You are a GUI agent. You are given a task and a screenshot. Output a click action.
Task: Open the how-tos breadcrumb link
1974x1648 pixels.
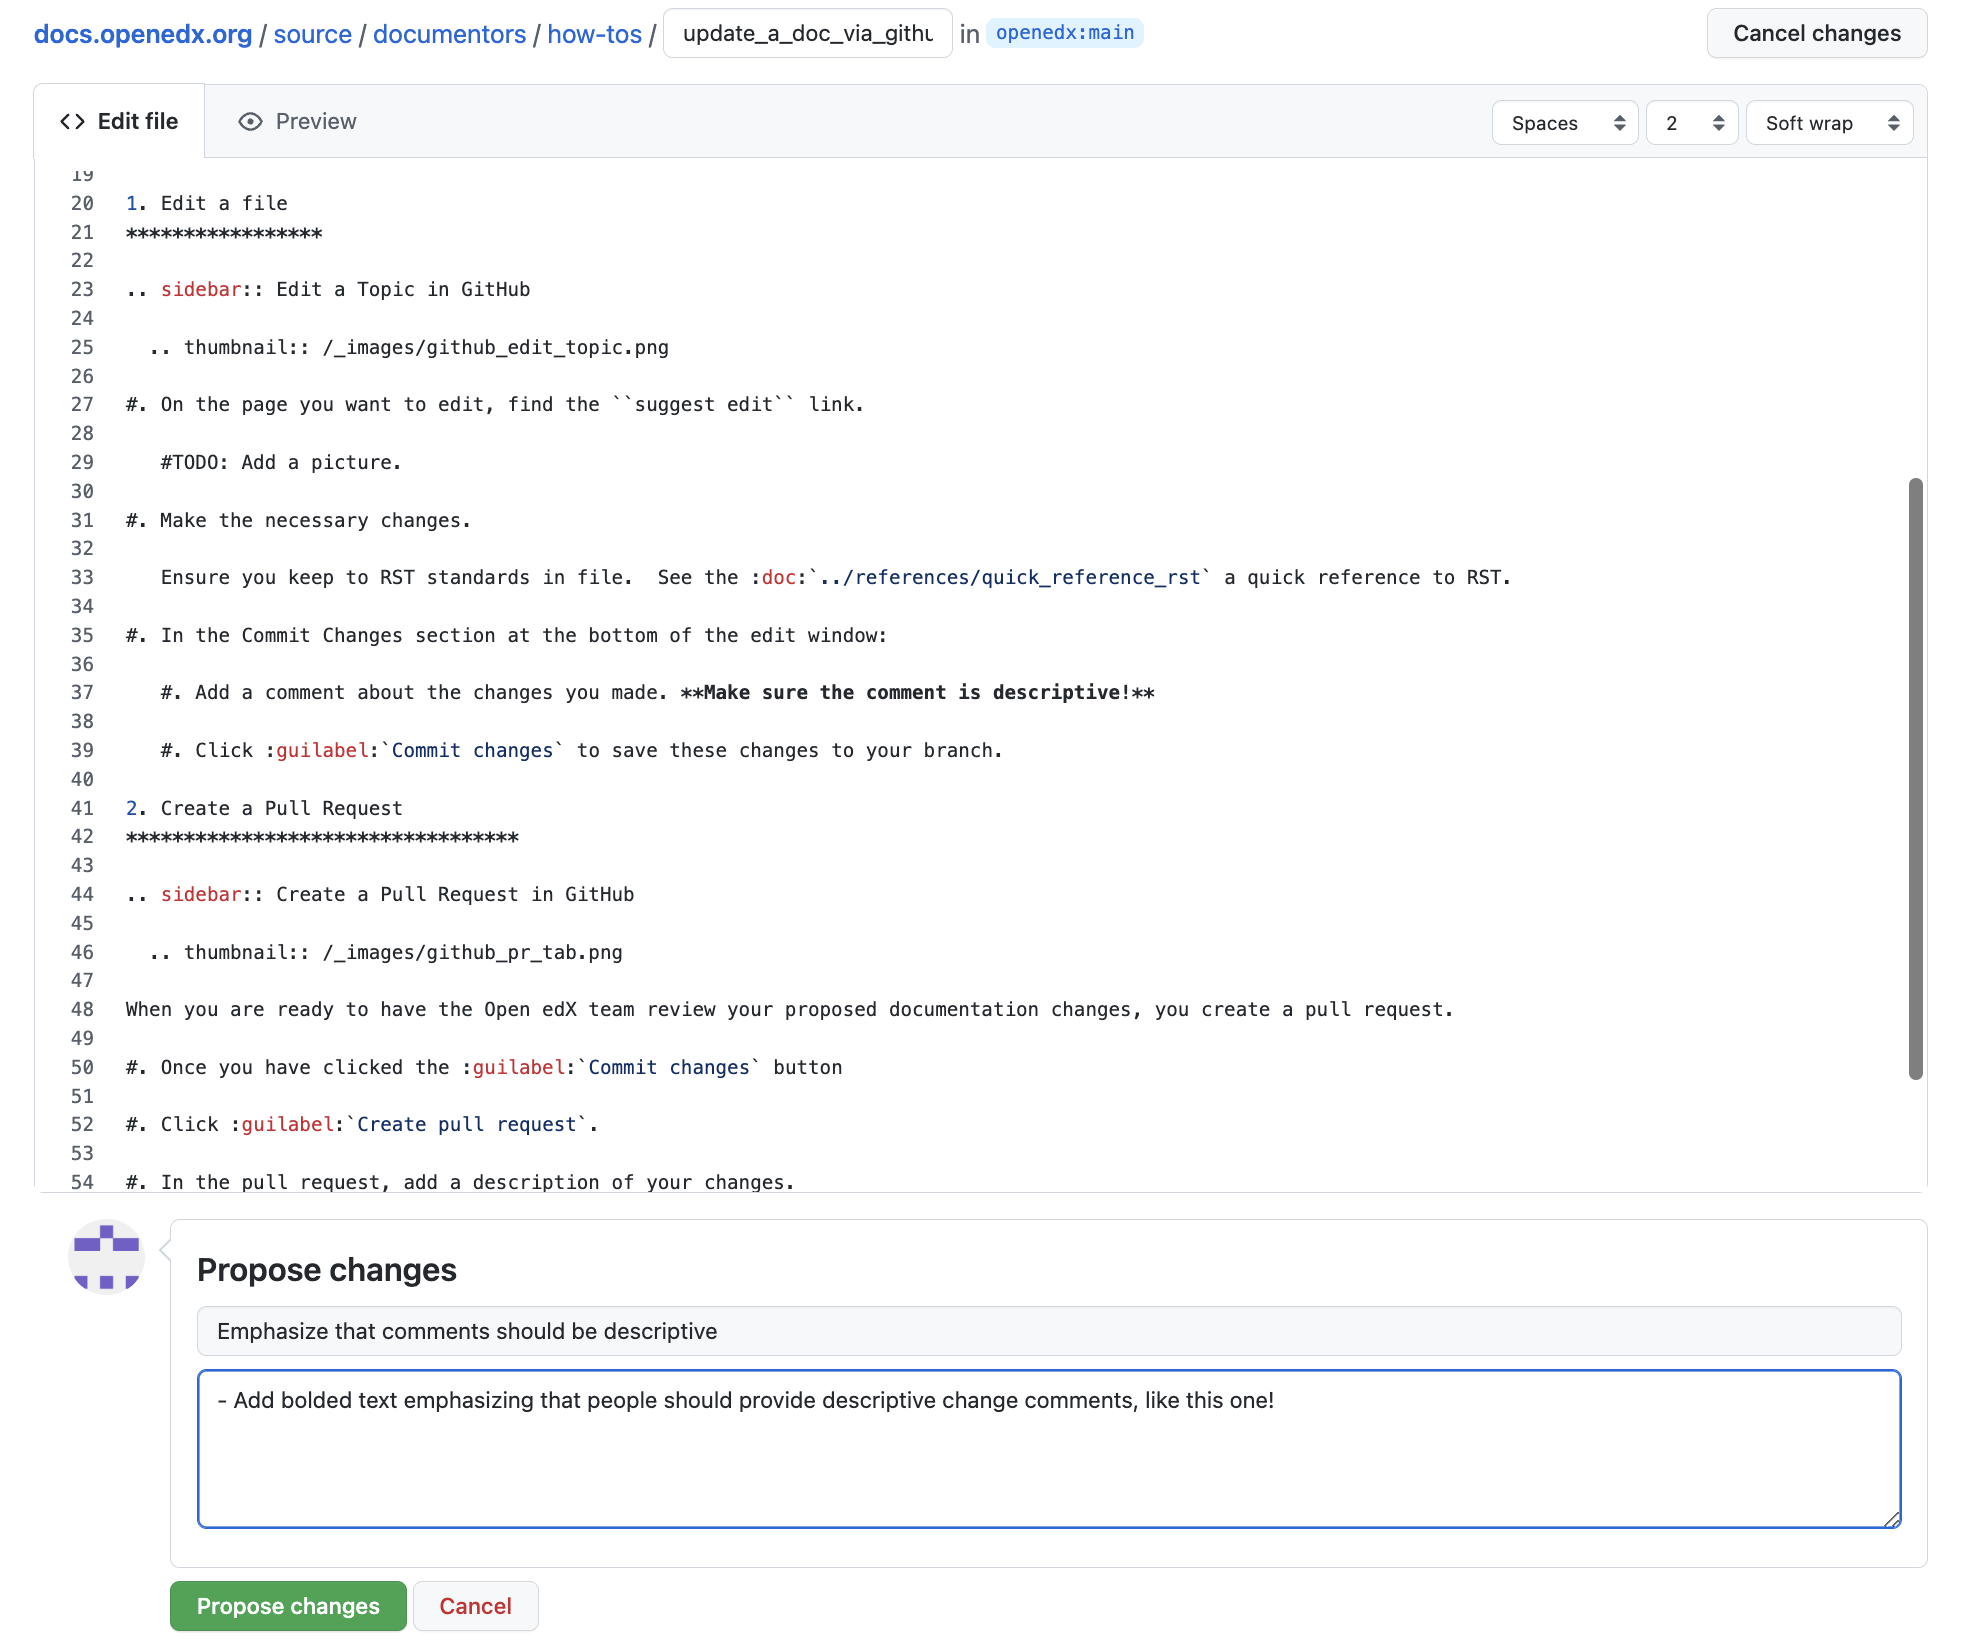point(594,33)
